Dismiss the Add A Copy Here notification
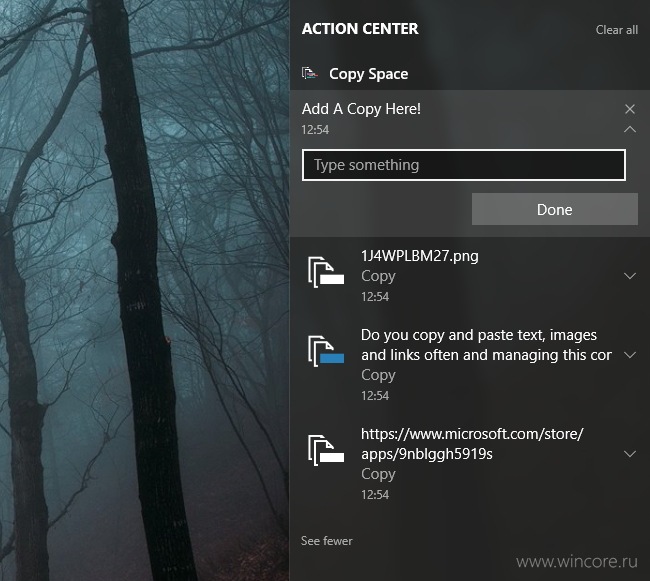 coord(630,109)
